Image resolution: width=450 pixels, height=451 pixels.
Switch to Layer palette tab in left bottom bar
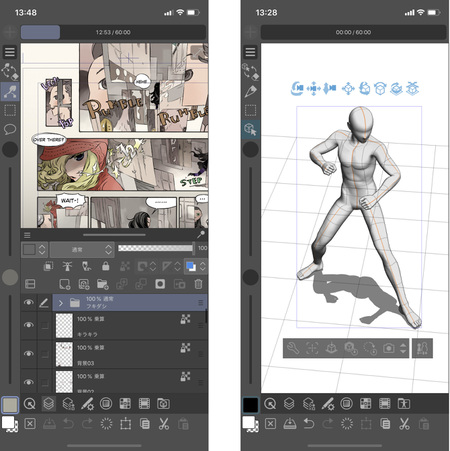tap(49, 404)
